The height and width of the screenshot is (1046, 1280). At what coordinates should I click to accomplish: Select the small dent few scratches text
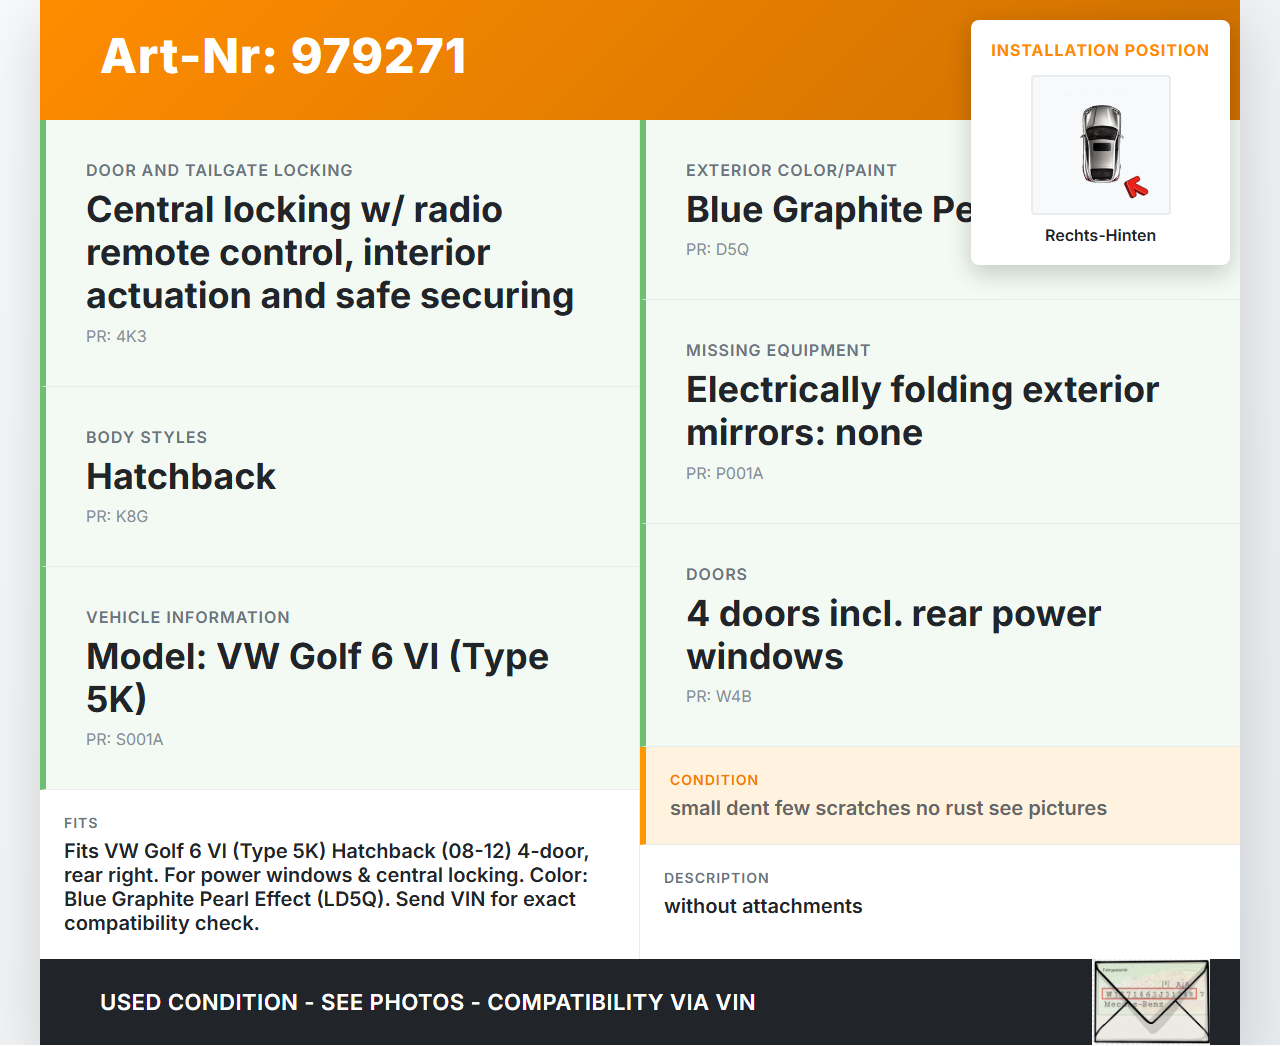click(x=888, y=808)
